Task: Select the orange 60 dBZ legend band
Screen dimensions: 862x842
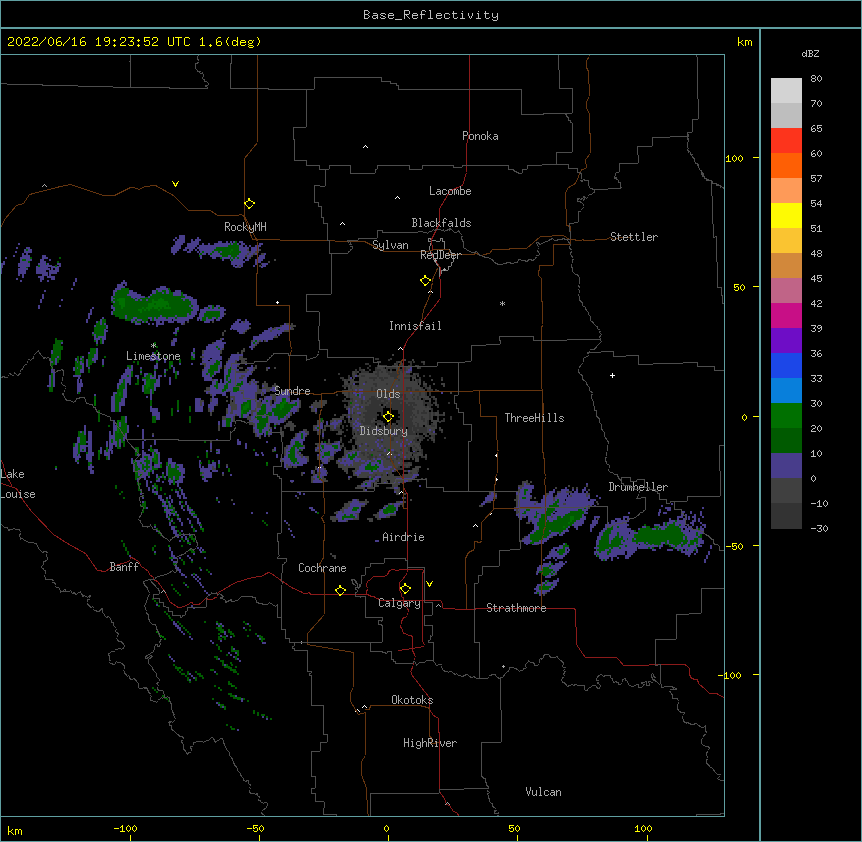Action: tap(786, 165)
